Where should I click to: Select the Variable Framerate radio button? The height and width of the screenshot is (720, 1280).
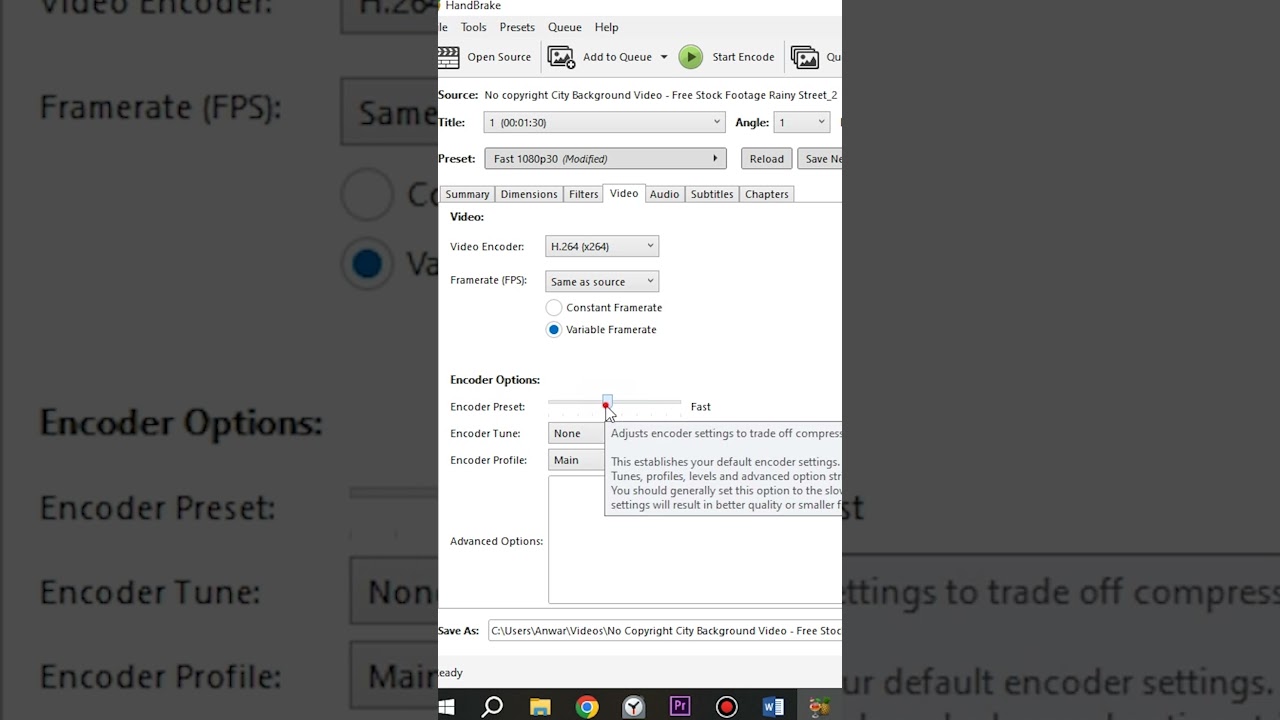pyautogui.click(x=554, y=330)
